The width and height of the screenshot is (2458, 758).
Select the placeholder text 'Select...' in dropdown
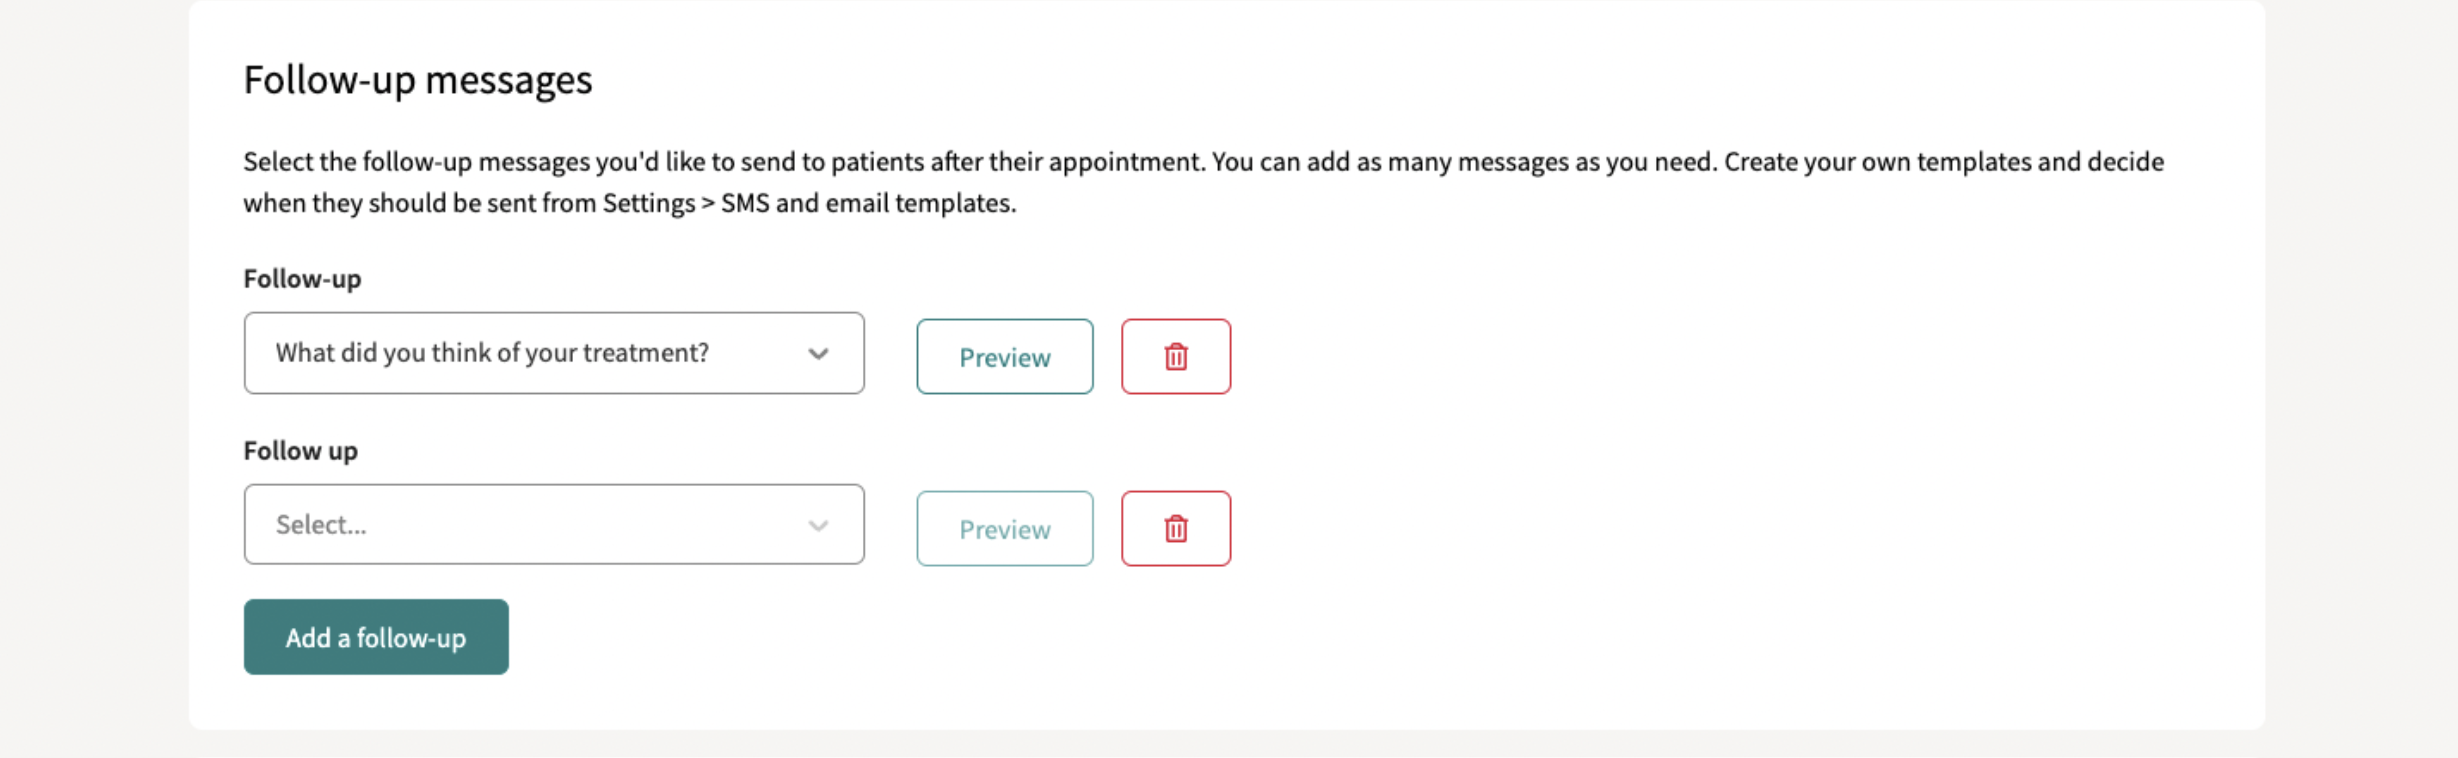[321, 525]
